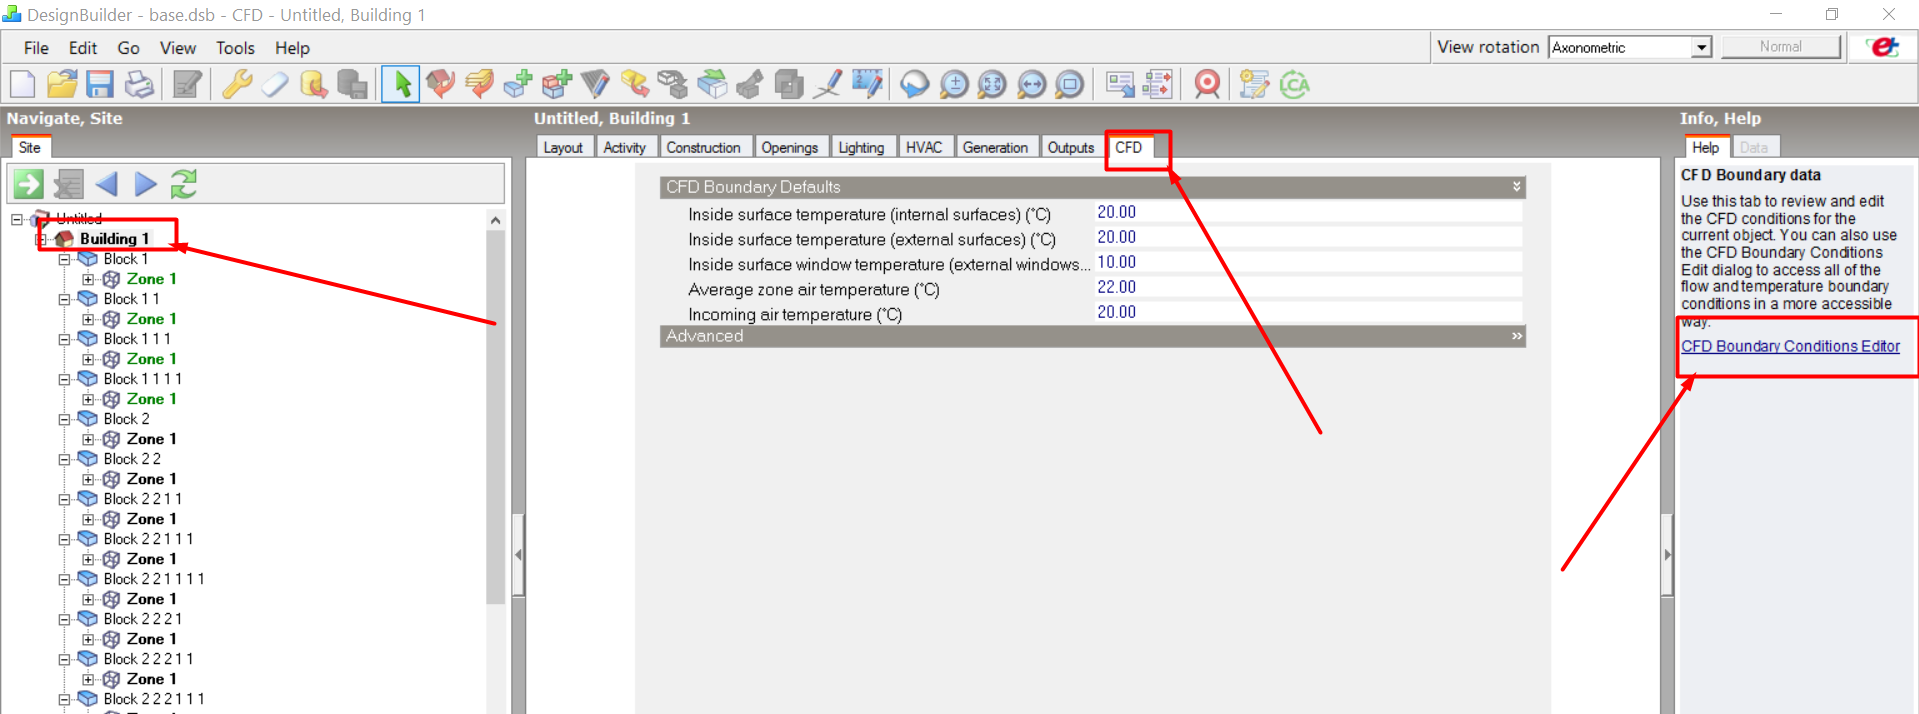Print using the printer toolbar icon
The width and height of the screenshot is (1919, 714).
139,85
